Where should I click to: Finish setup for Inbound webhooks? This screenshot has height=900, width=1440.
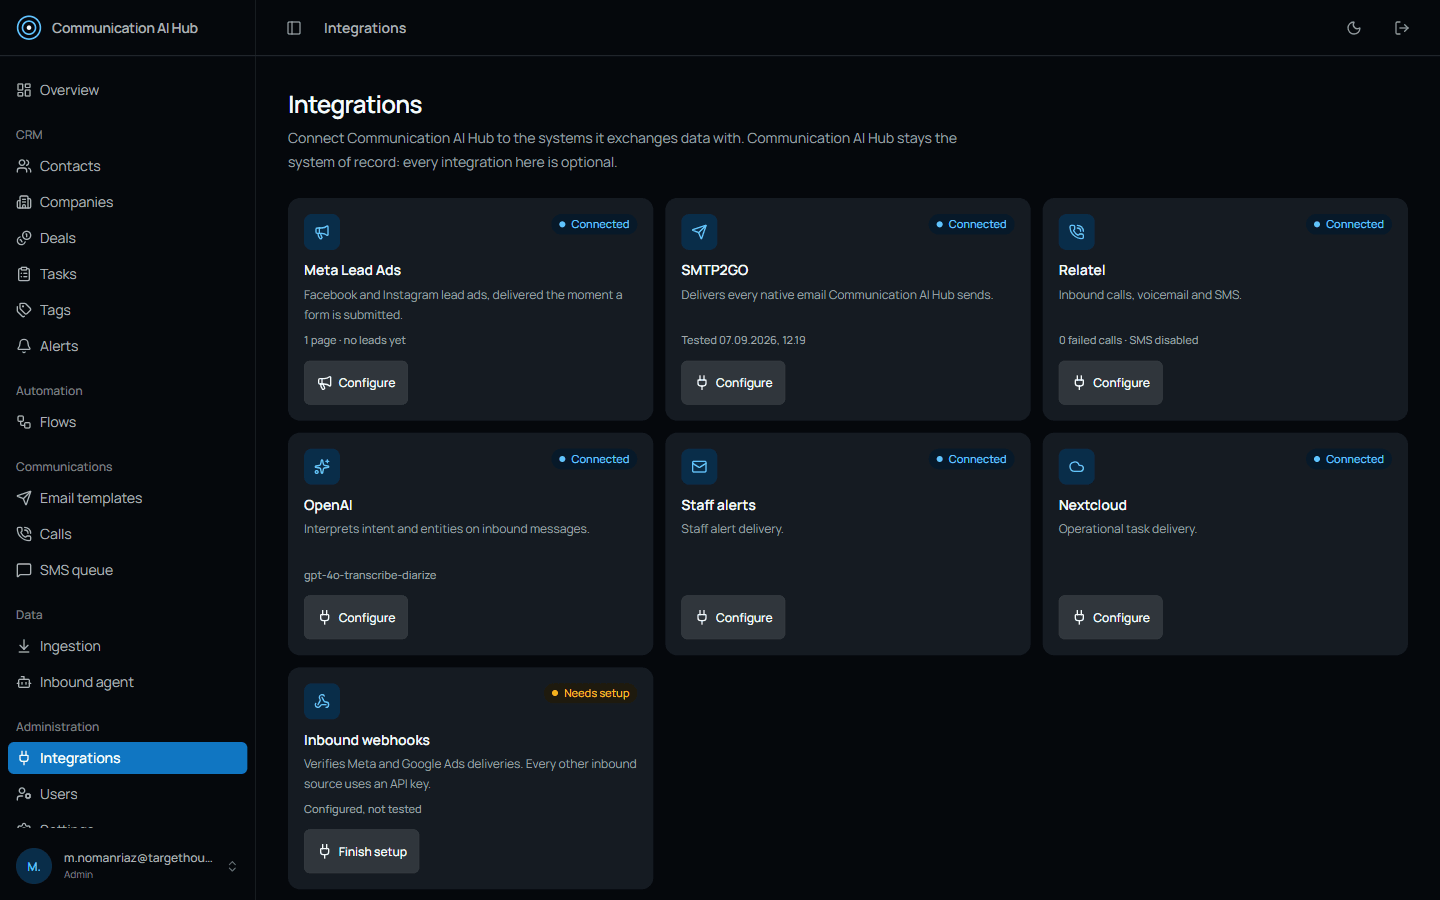point(362,852)
